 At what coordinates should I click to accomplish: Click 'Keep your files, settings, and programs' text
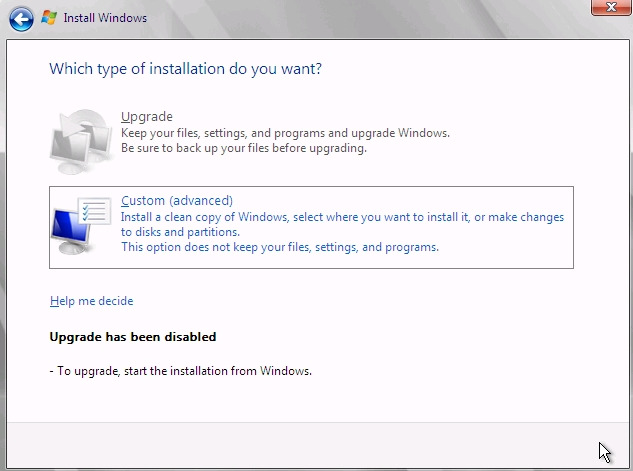coord(285,133)
